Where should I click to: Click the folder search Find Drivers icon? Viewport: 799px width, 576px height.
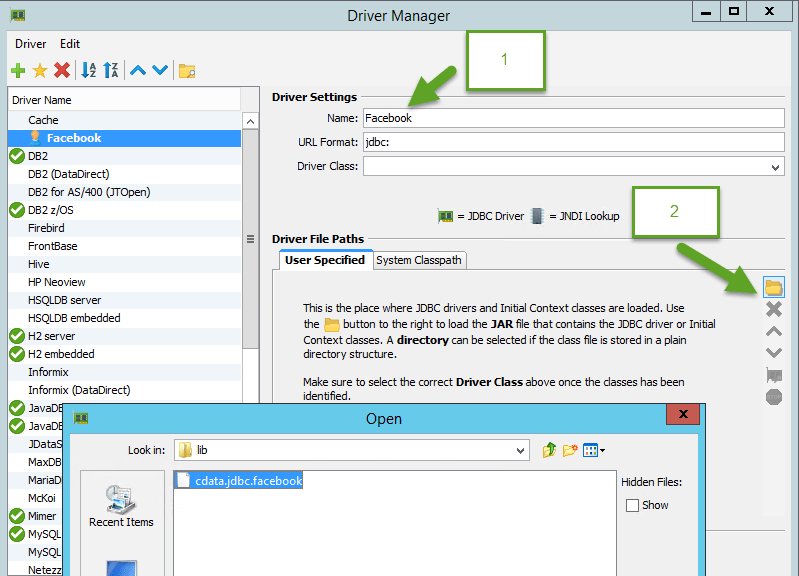187,71
